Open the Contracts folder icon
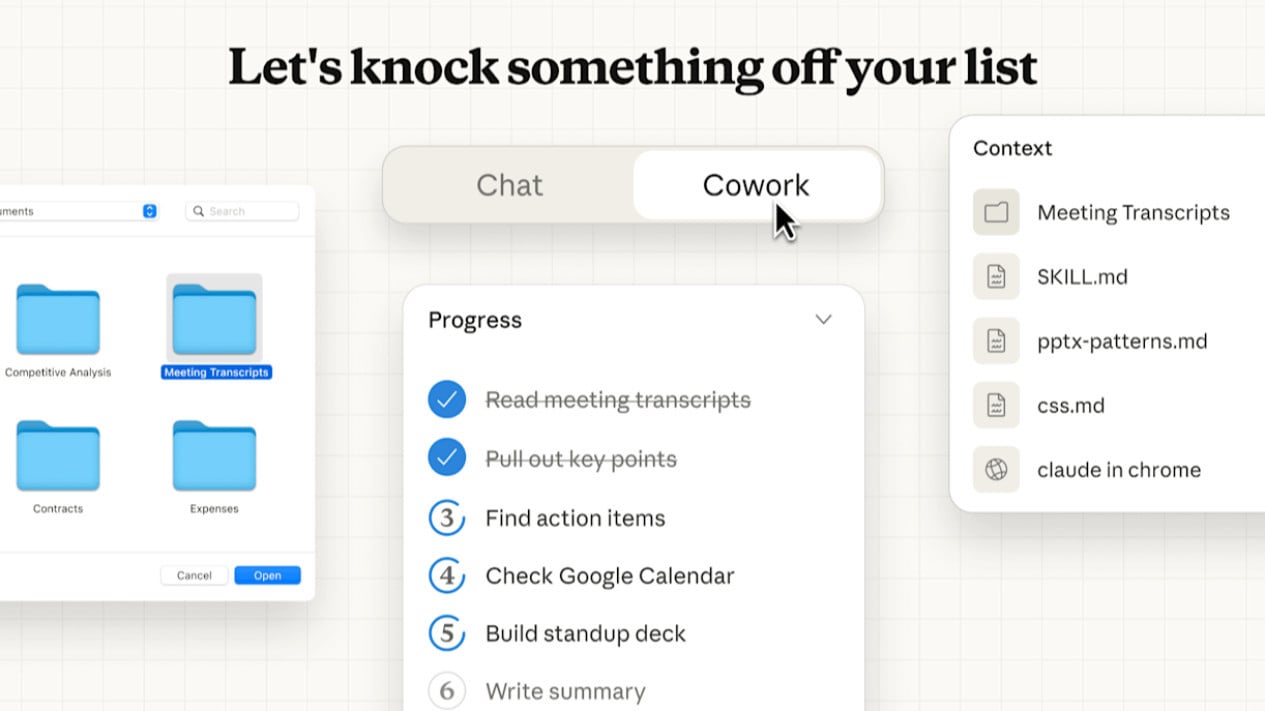The image size is (1265, 711). coord(58,456)
